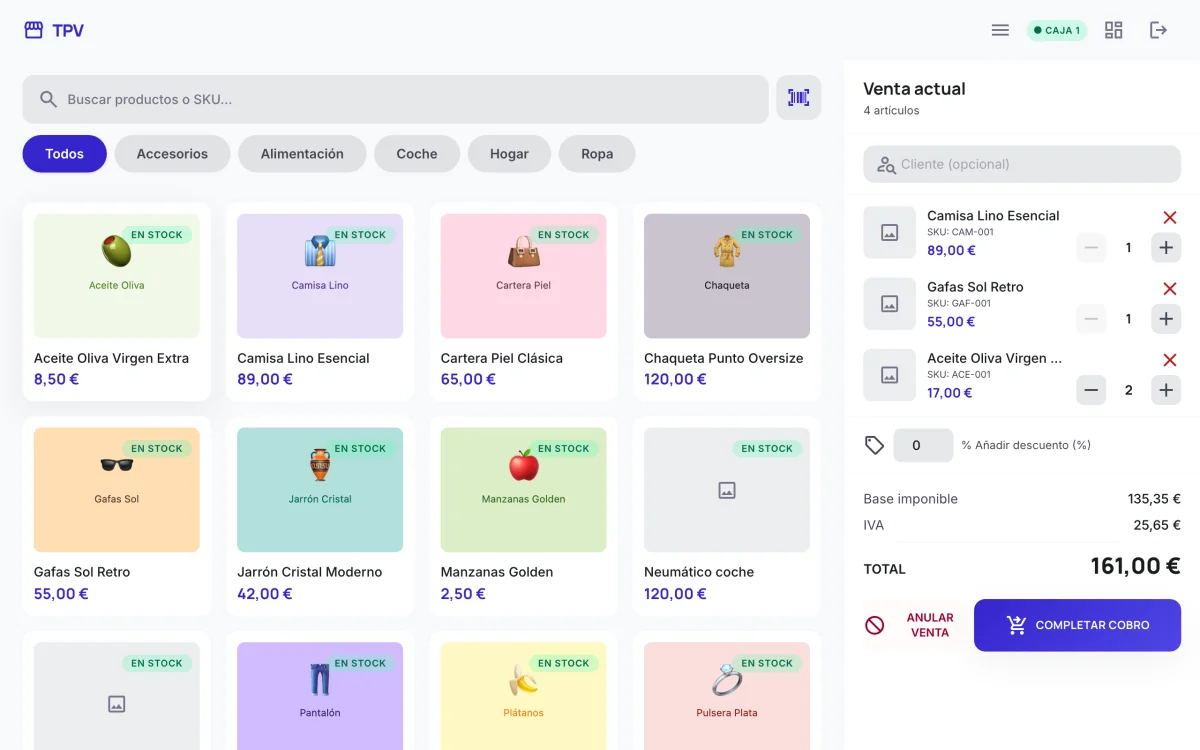Add Cartera Piel Clásica product
This screenshot has height=750, width=1200.
tap(524, 302)
